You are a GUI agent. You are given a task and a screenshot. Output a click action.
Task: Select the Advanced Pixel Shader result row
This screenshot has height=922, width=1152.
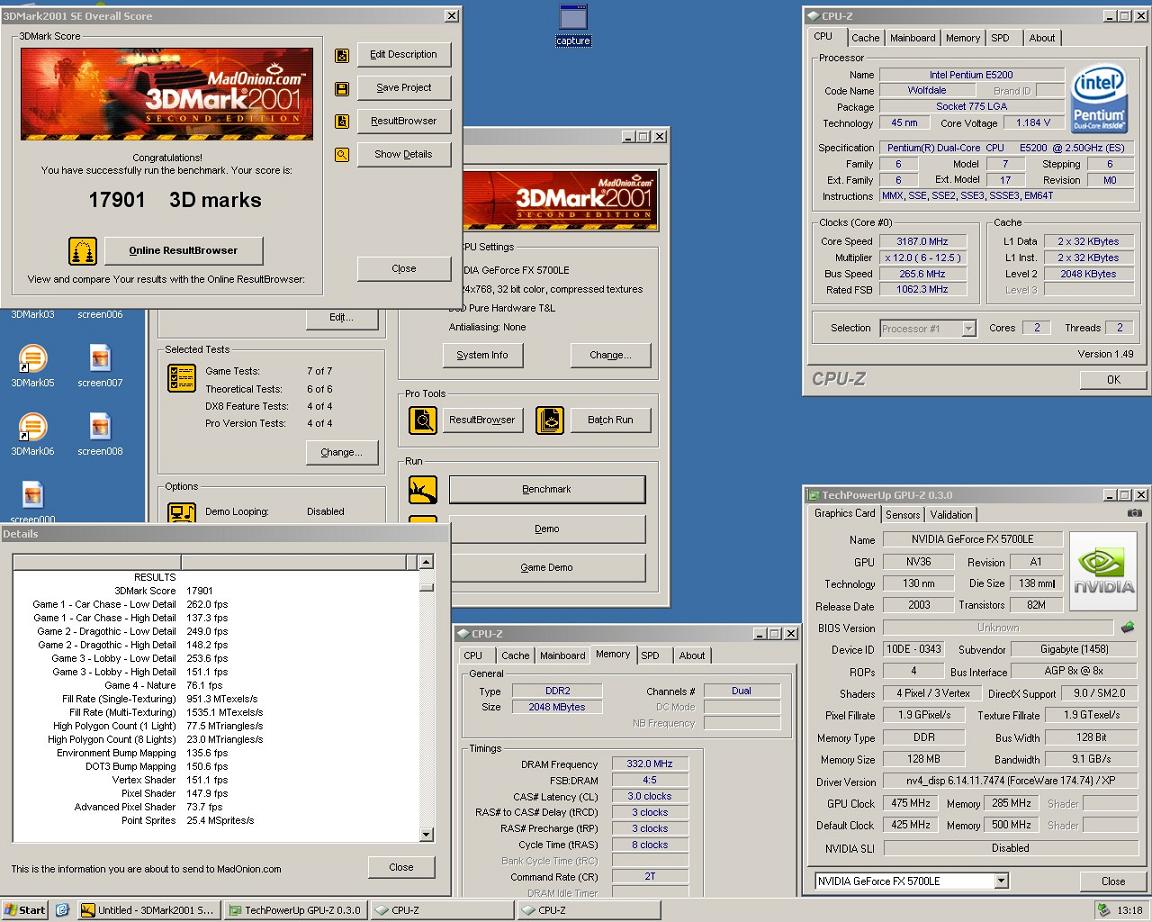pyautogui.click(x=216, y=807)
